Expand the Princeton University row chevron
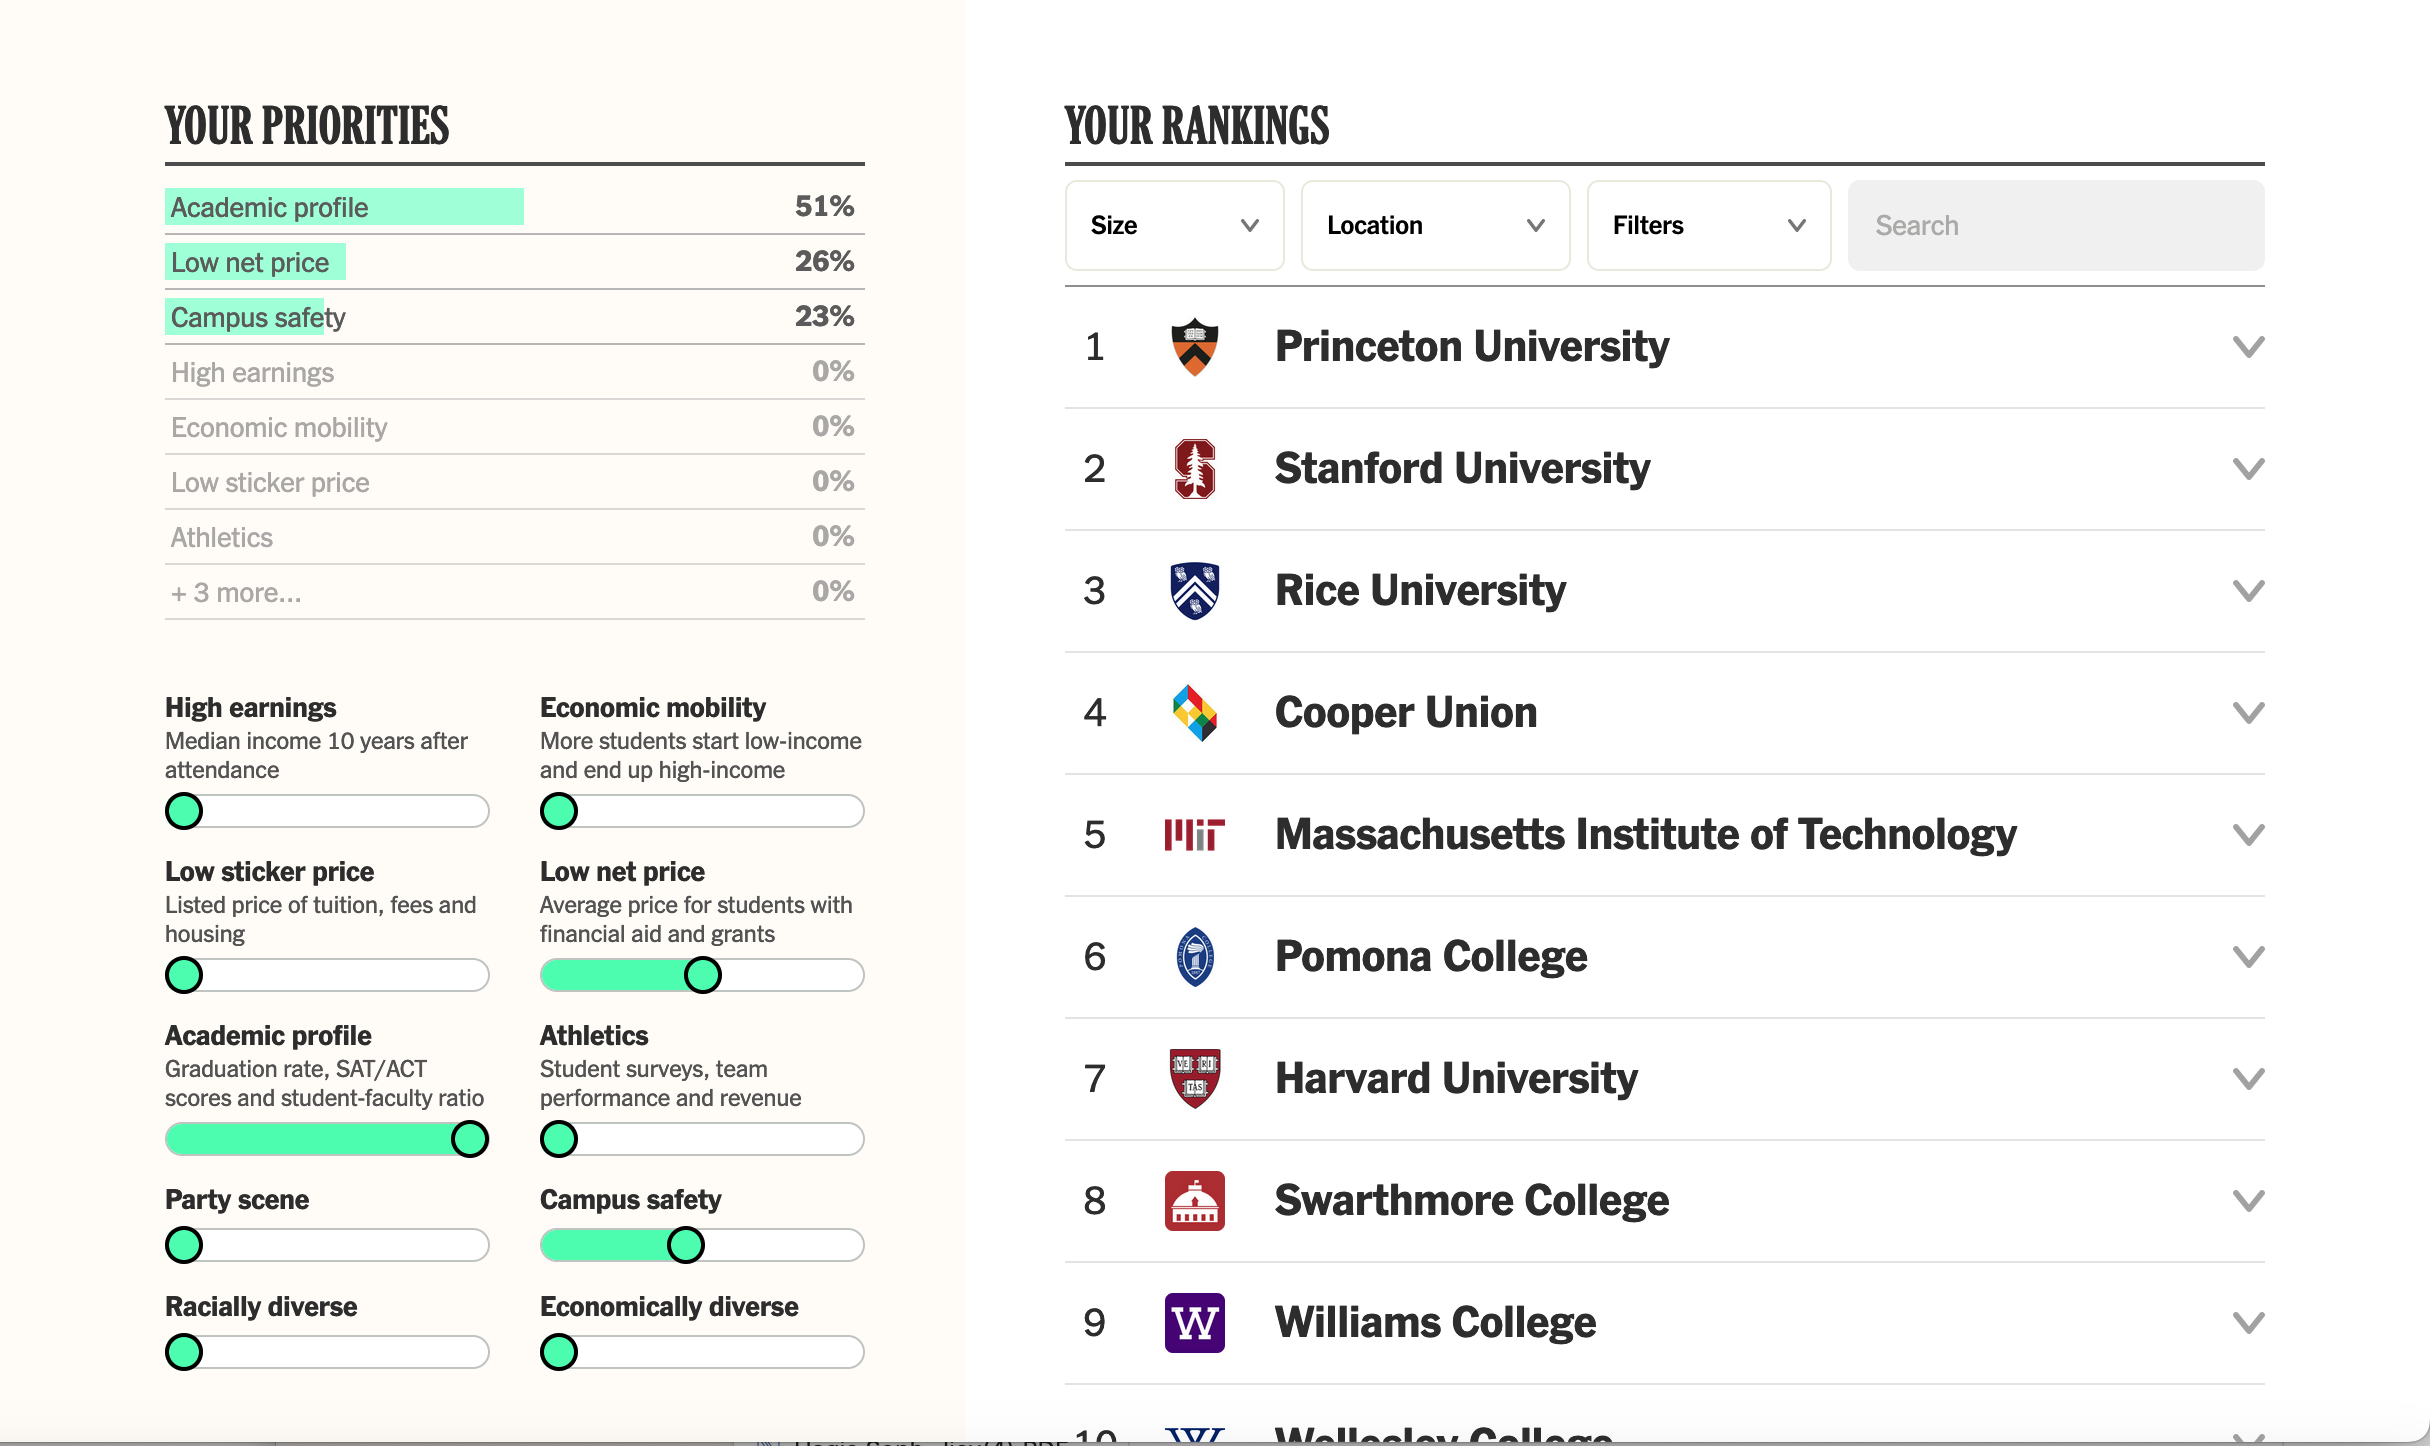 [x=2248, y=347]
